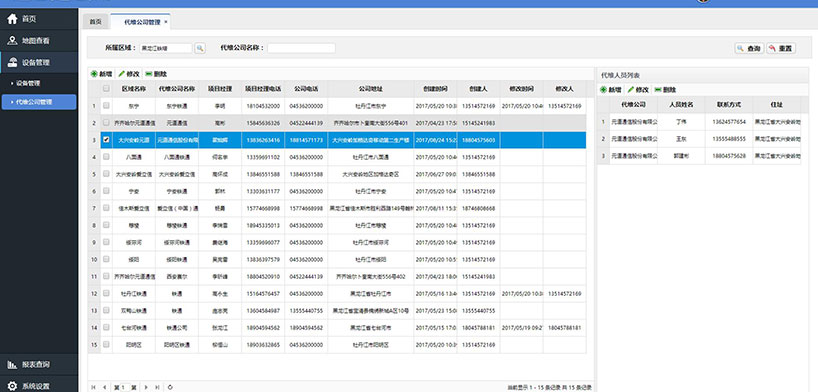This screenshot has height=392, width=818.
Task: Click created time cell 2017/06/27 09:0
Action: pyautogui.click(x=435, y=174)
